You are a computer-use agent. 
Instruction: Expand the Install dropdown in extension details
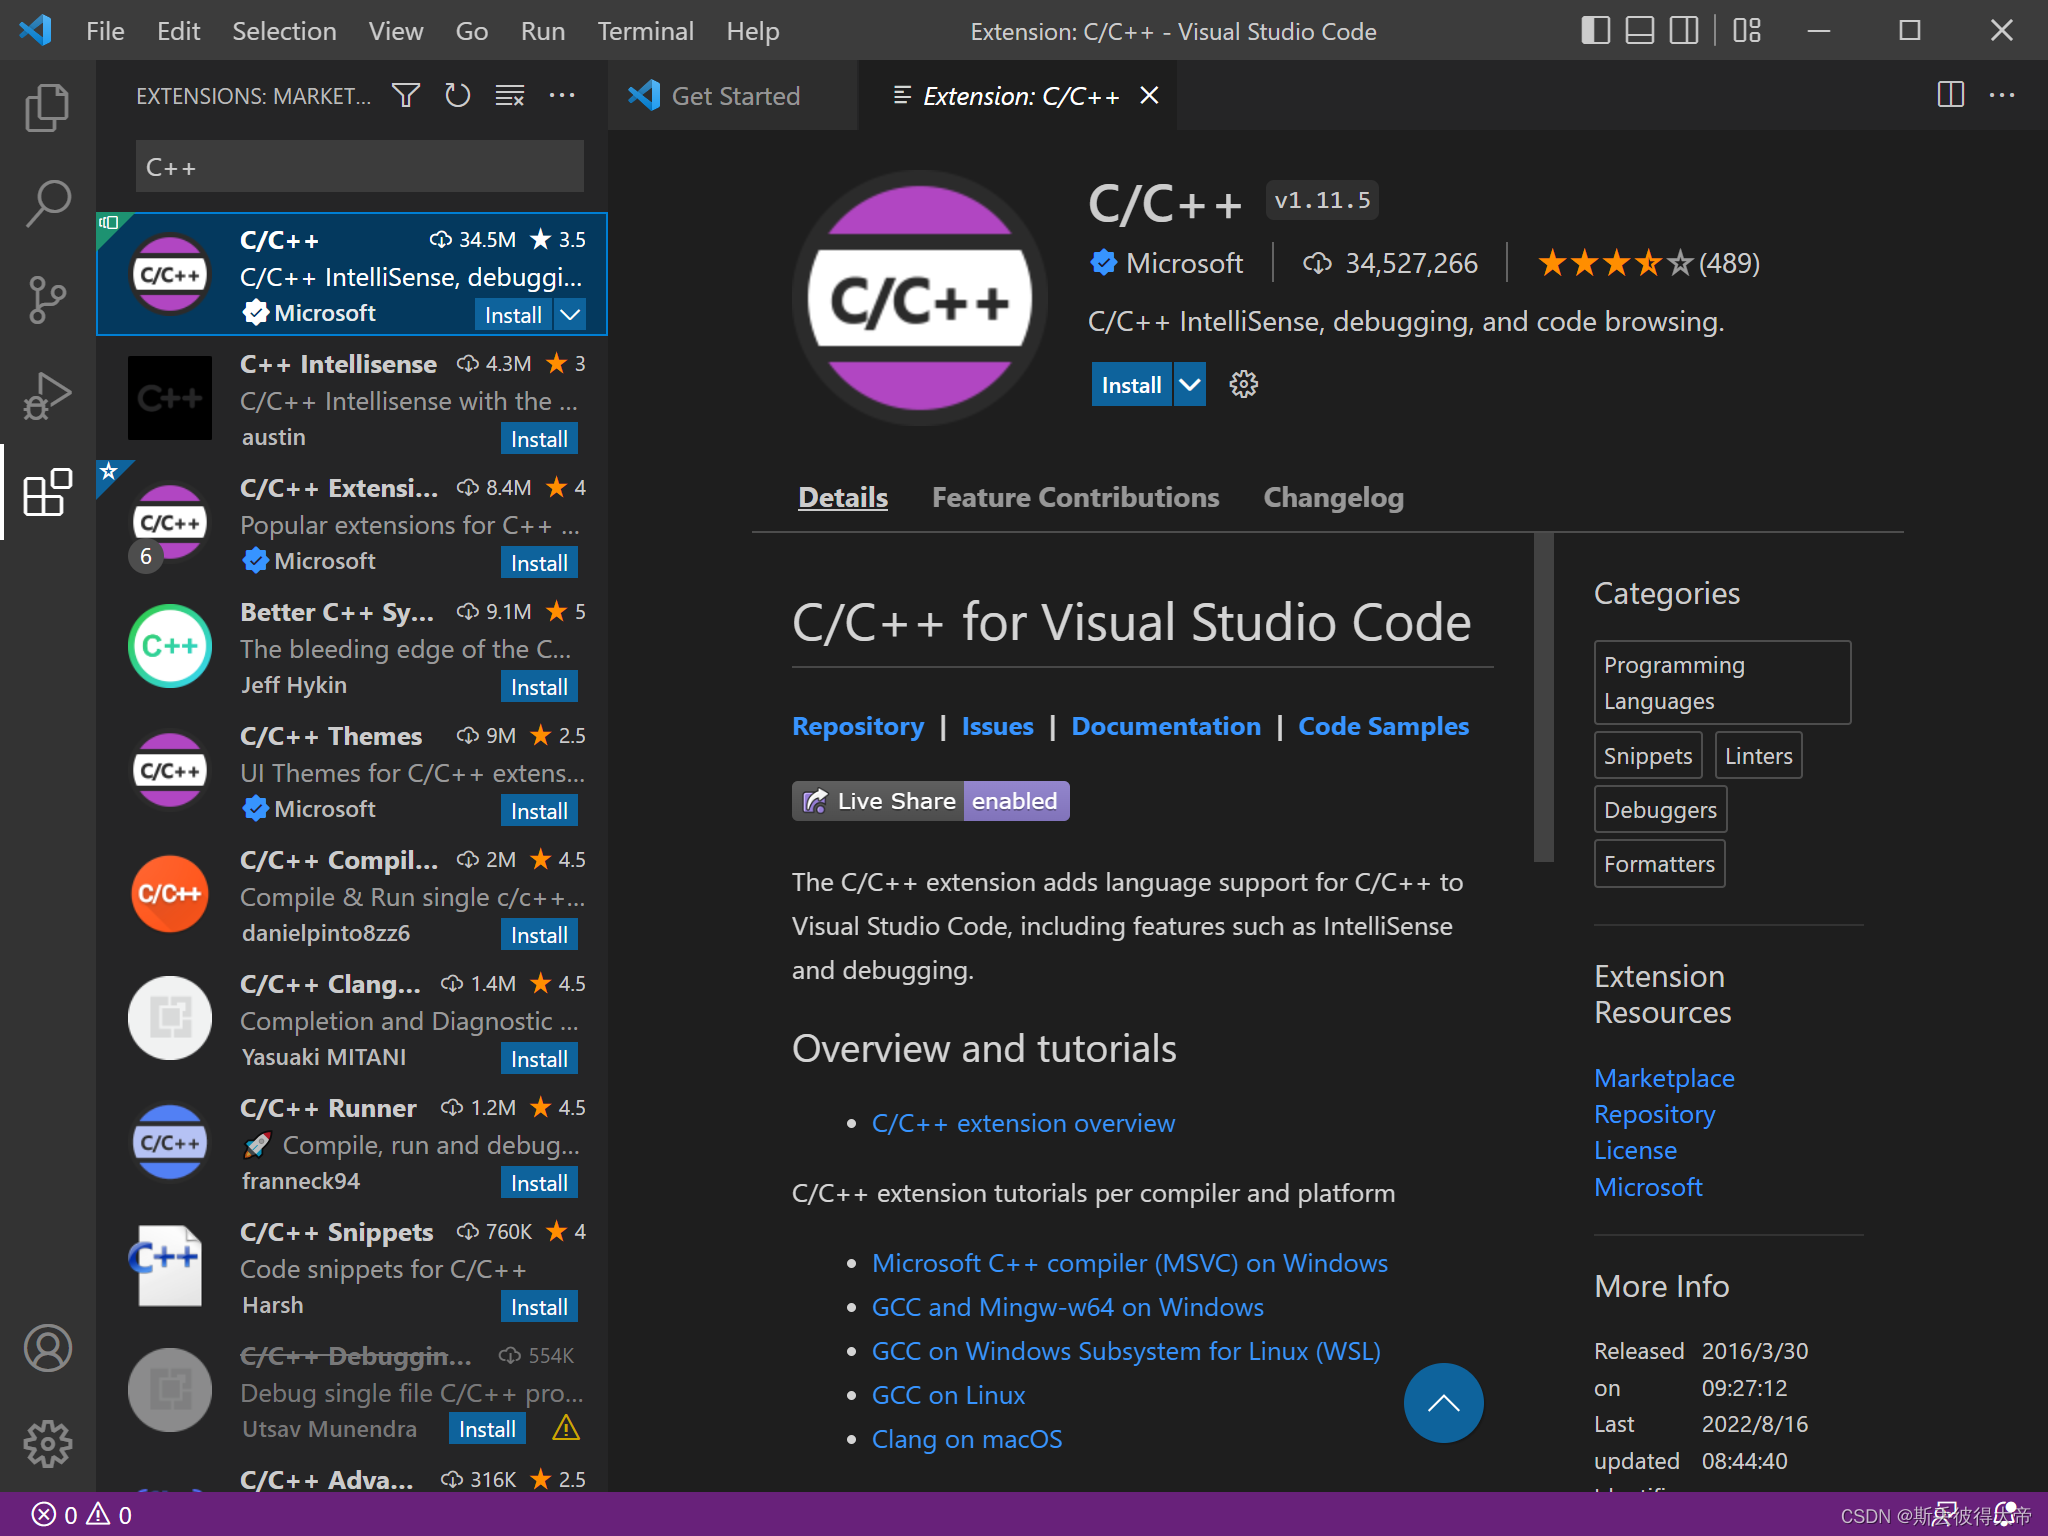point(1190,385)
